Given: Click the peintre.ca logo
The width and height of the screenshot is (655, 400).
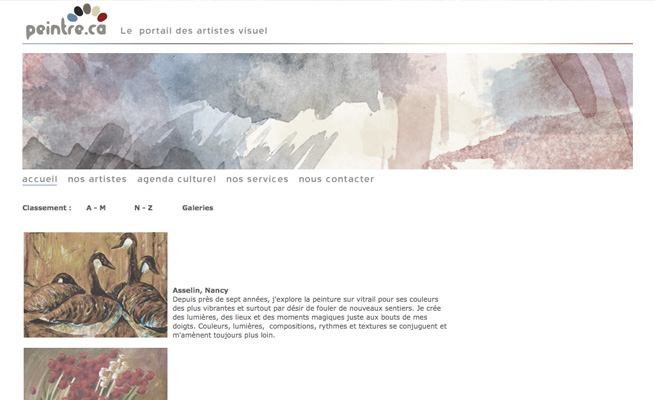Looking at the screenshot, I should point(67,22).
